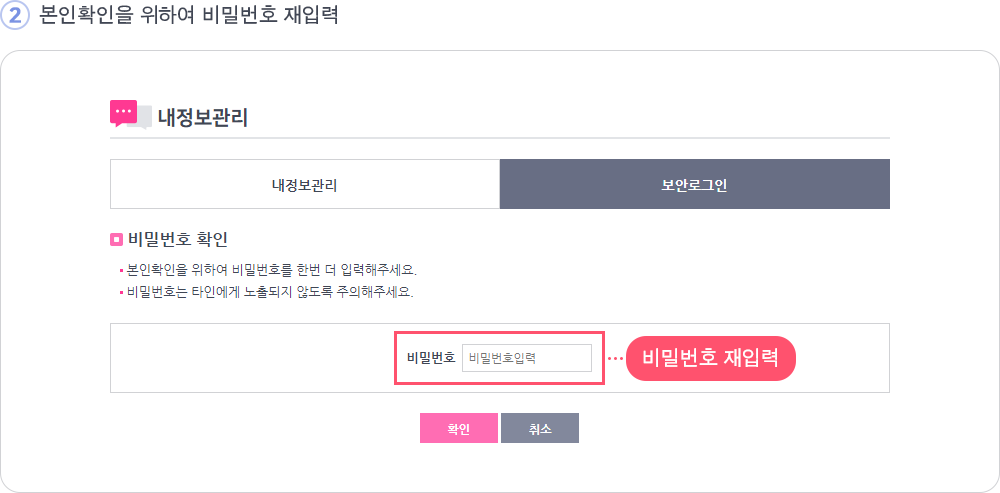
Task: Cancel using the gray 취소 button
Action: (x=540, y=428)
